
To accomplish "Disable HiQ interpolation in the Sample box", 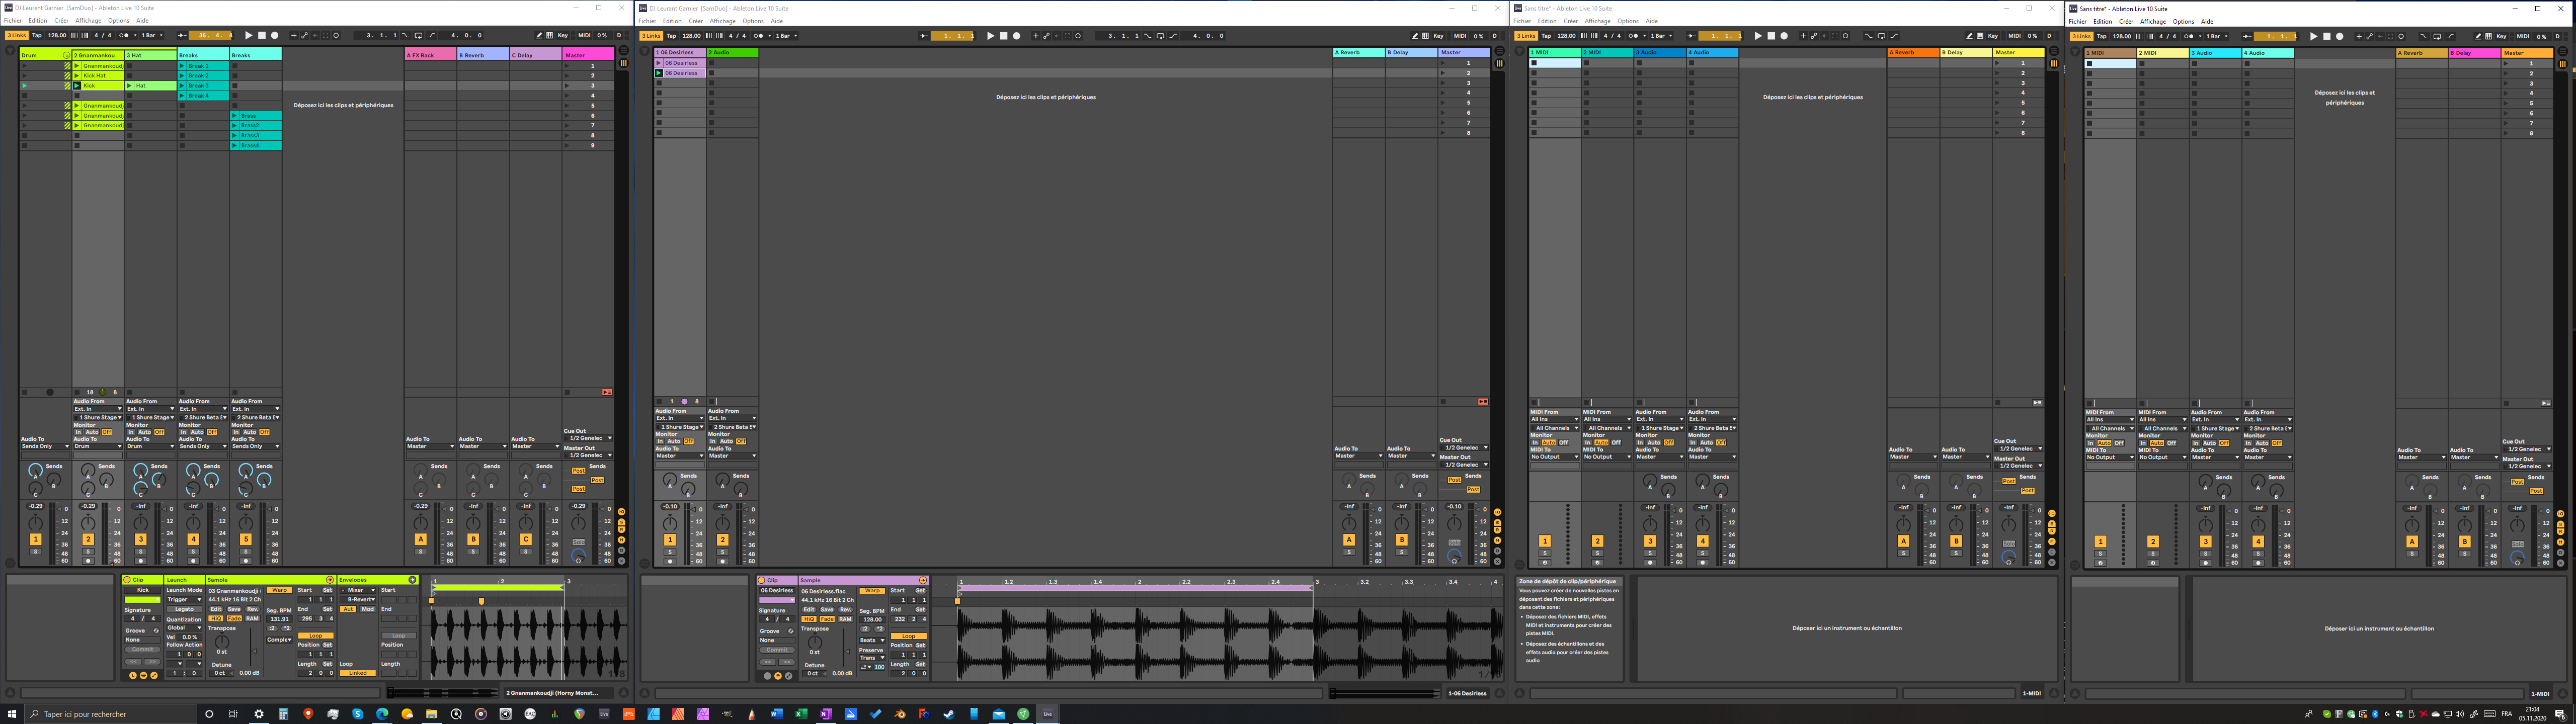I will [x=216, y=619].
